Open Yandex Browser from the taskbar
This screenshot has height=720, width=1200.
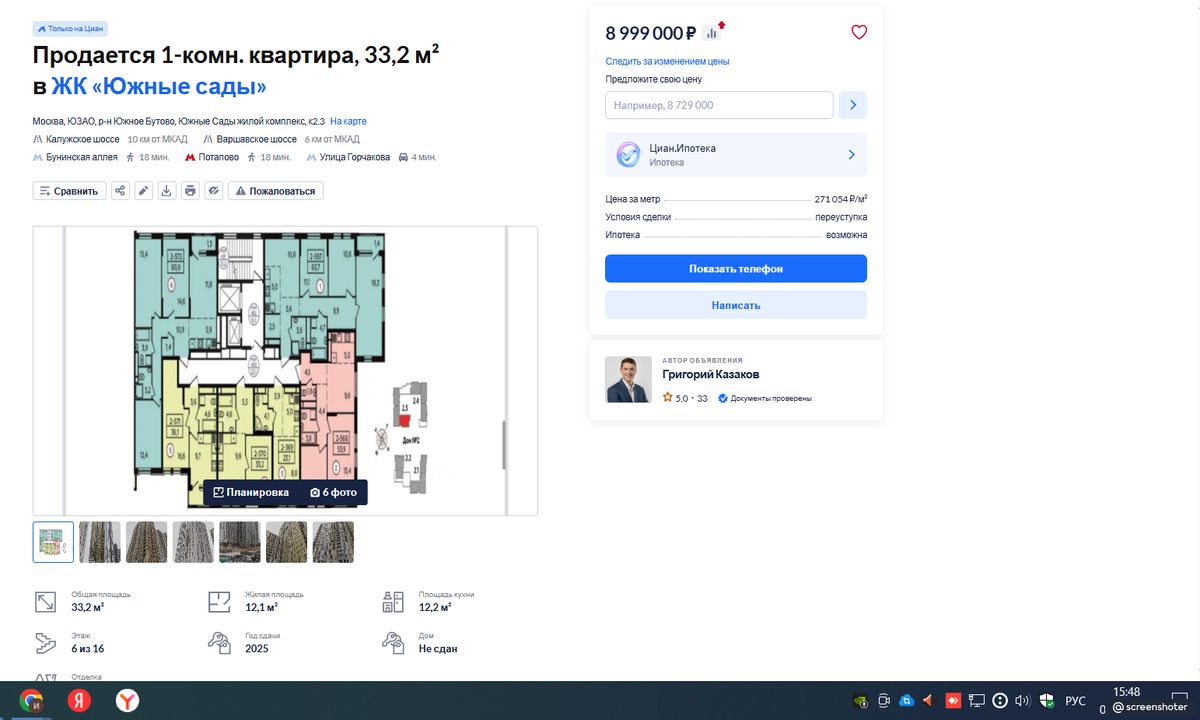[x=127, y=701]
